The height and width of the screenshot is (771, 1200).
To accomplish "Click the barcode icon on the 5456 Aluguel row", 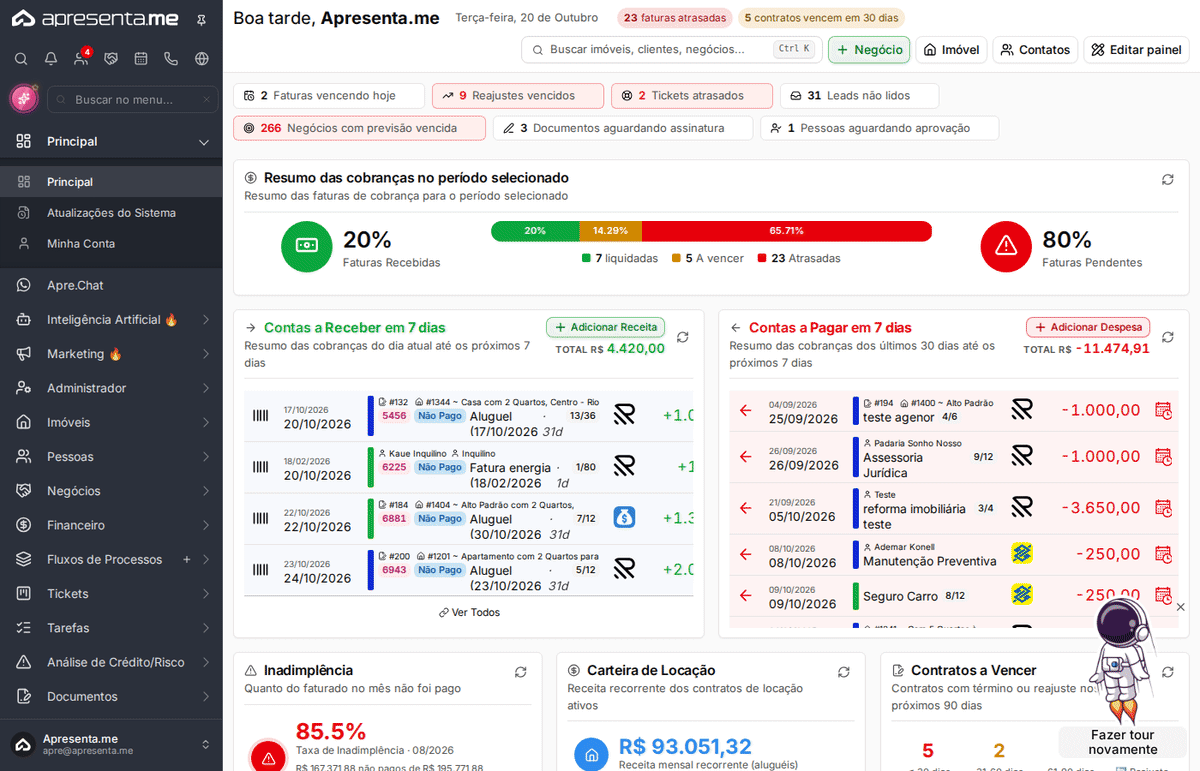I will pos(261,415).
